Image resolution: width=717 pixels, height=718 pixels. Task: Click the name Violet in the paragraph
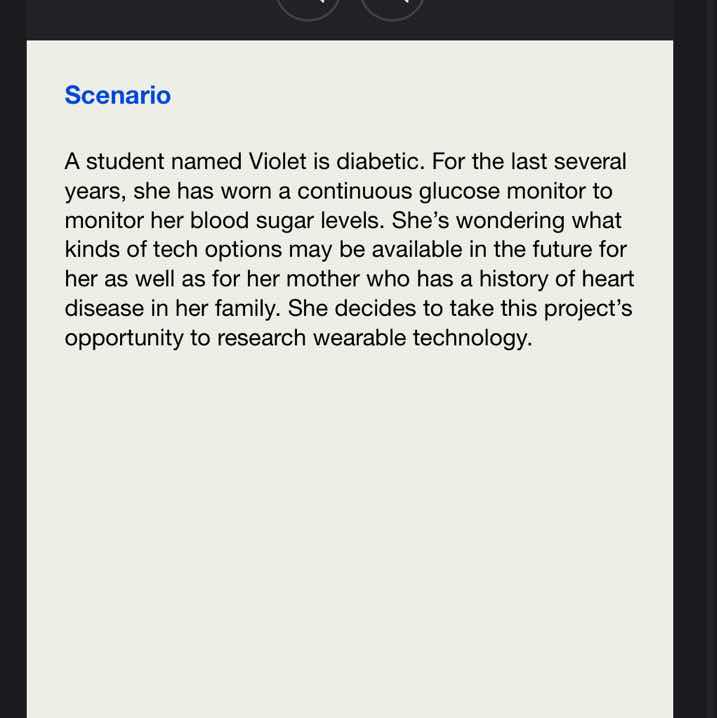pyautogui.click(x=277, y=162)
